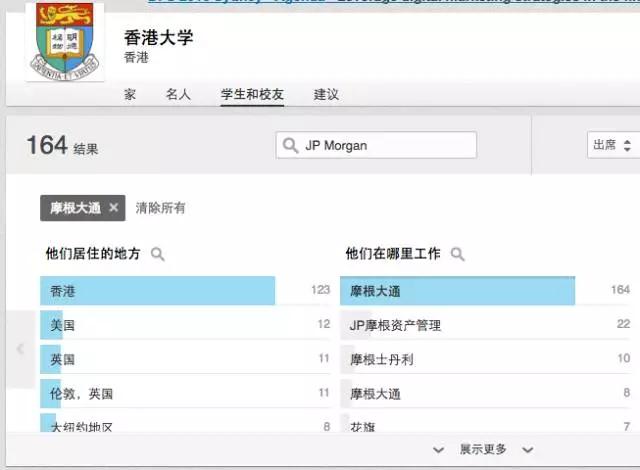Select the 学生和校友 tab
This screenshot has width=640, height=470.
point(252,95)
